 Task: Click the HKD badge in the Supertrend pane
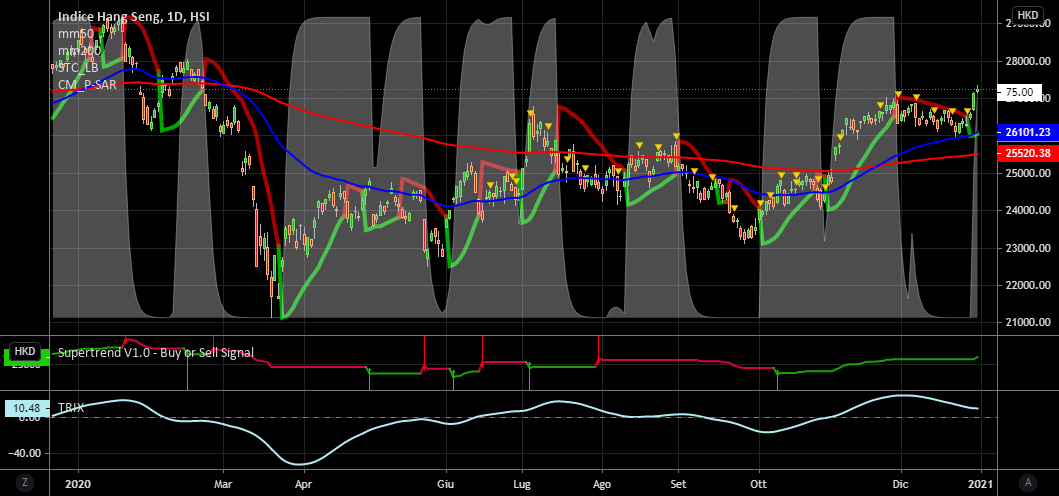click(24, 352)
